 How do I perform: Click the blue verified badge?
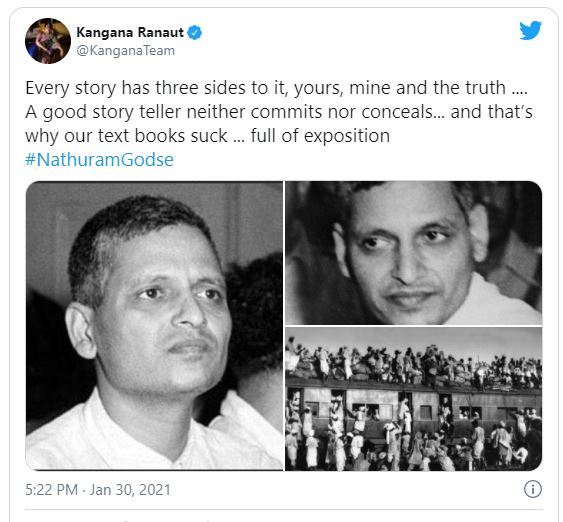point(195,33)
